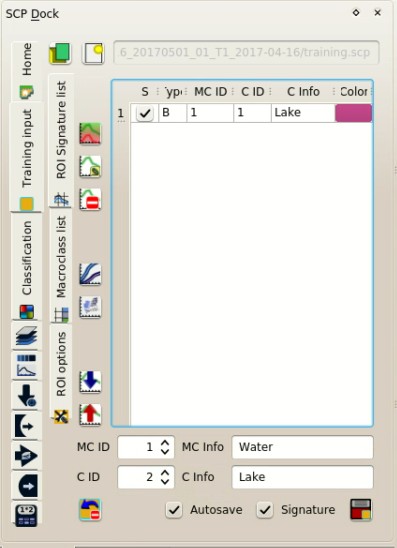Open Band set layers icon in sidebar
Viewport: 397px width, 548px height.
click(26, 336)
